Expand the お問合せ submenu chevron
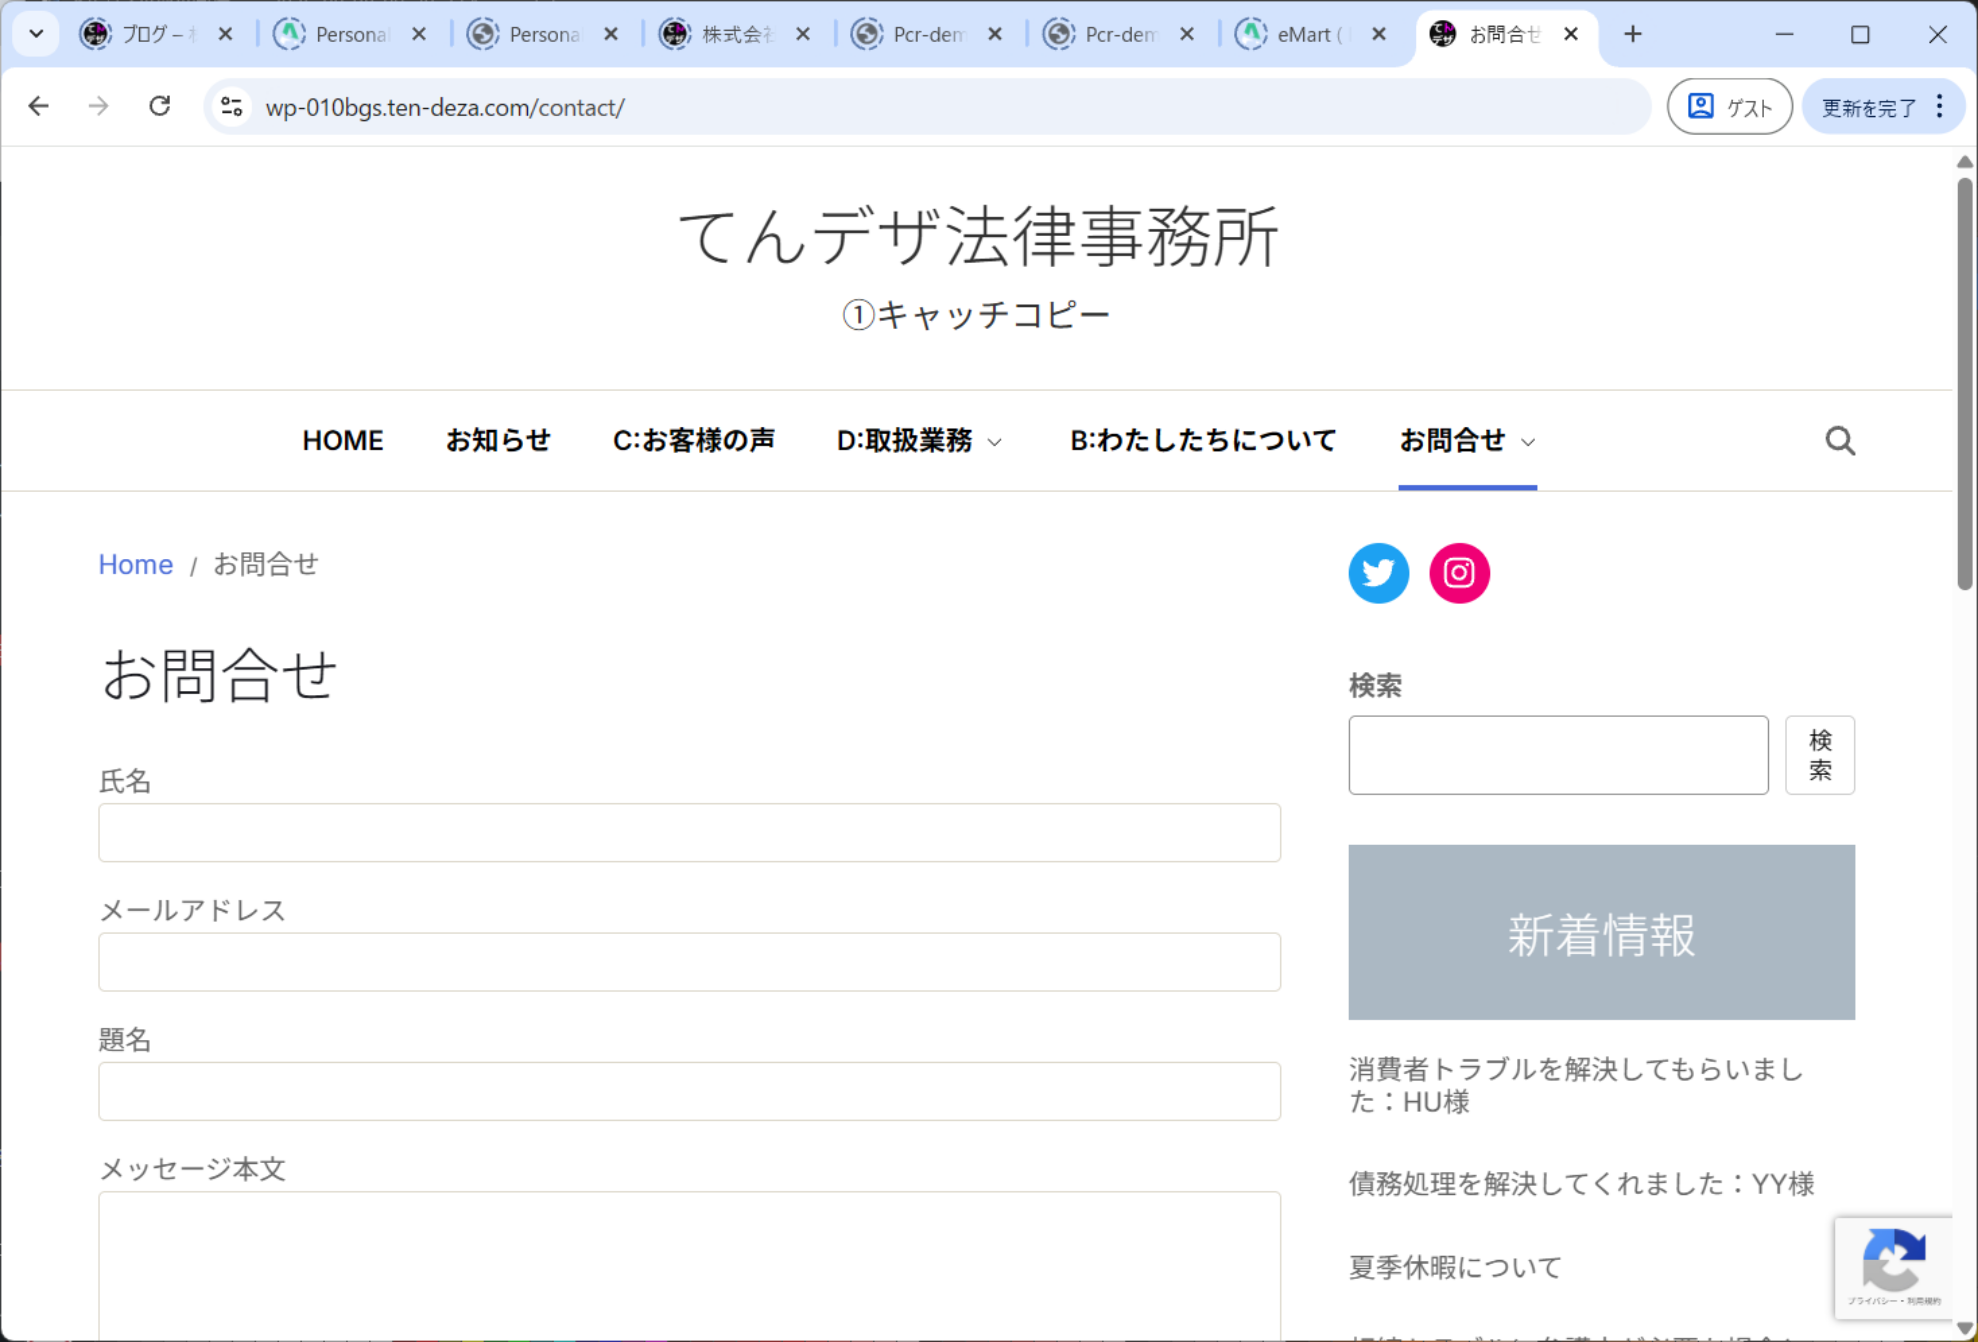The height and width of the screenshot is (1342, 1978). 1528,442
